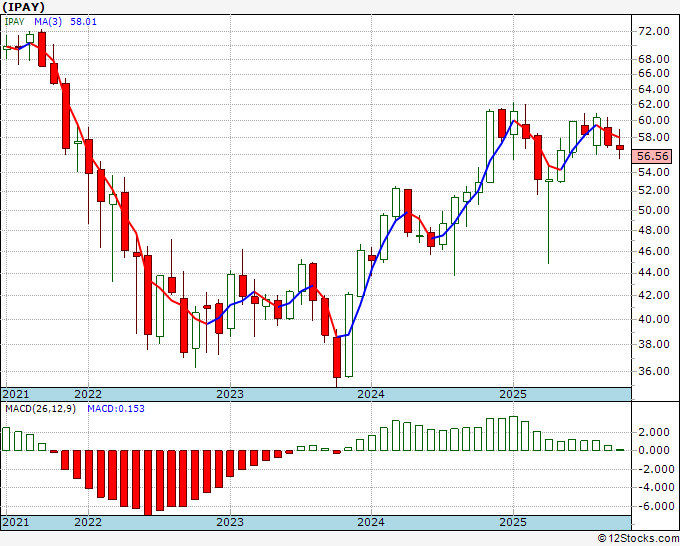Click the (IPAY) chart title
The height and width of the screenshot is (546, 680).
(x=23, y=7)
